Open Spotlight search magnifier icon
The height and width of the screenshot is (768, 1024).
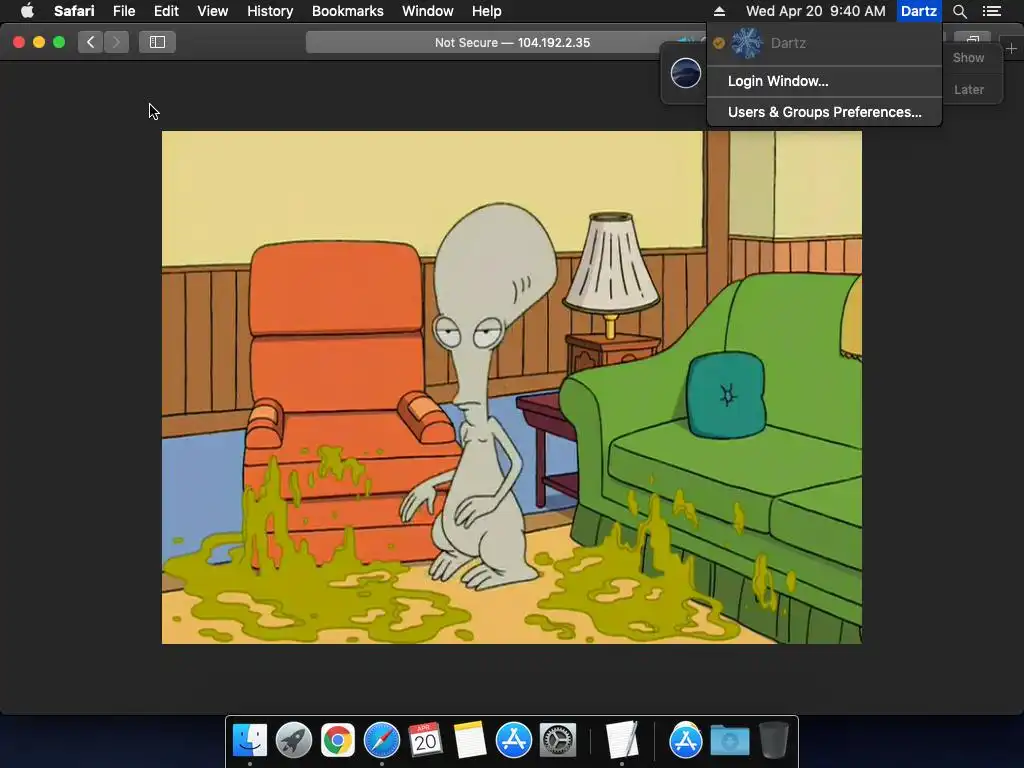(x=959, y=11)
